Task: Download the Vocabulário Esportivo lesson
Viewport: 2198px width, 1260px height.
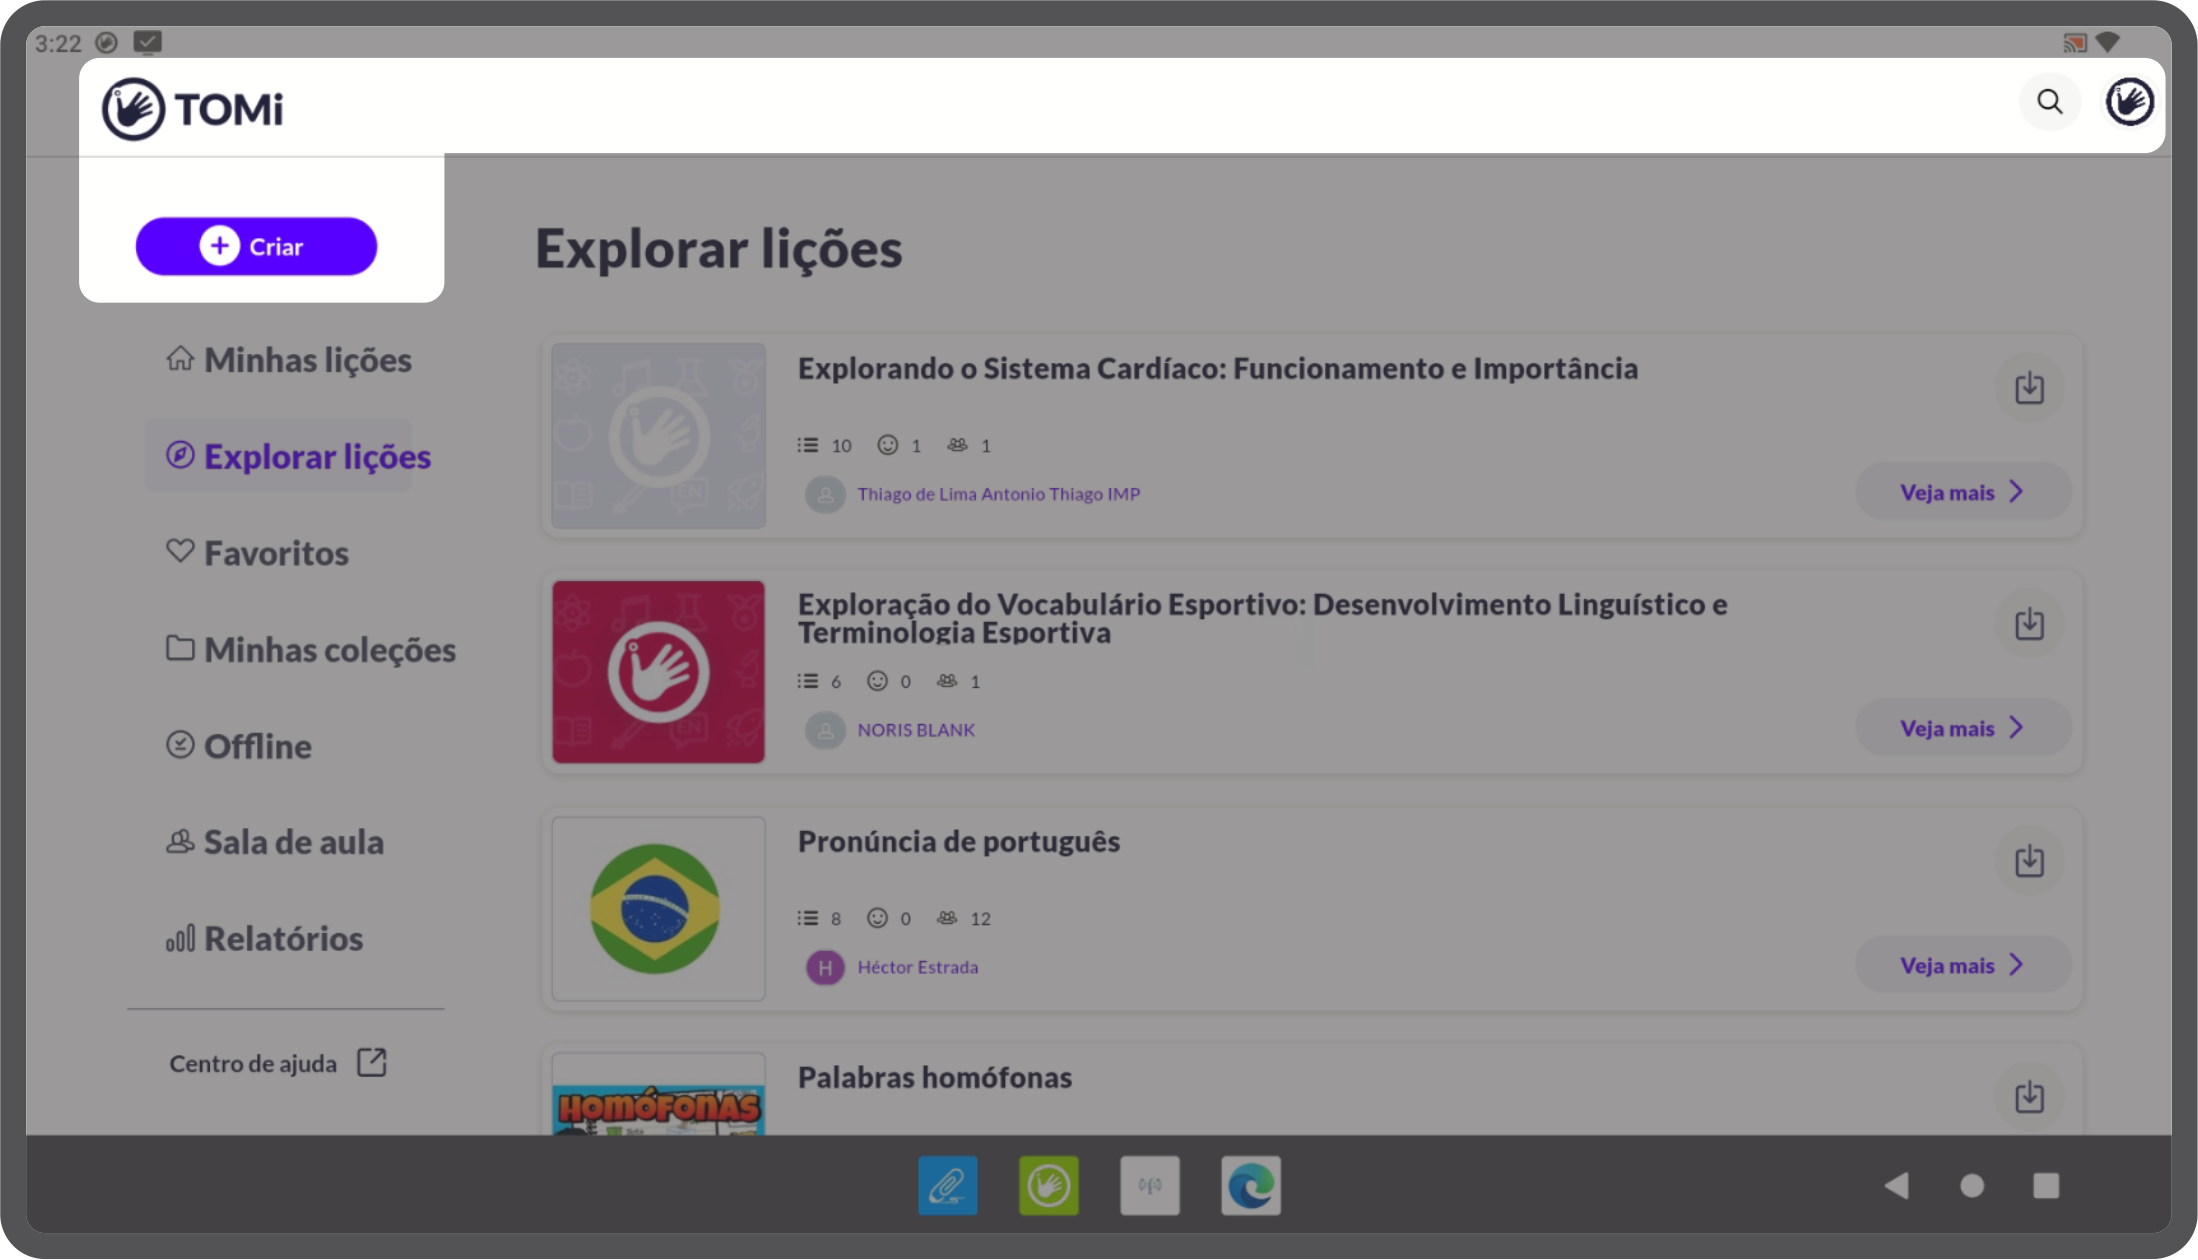Action: (2029, 624)
